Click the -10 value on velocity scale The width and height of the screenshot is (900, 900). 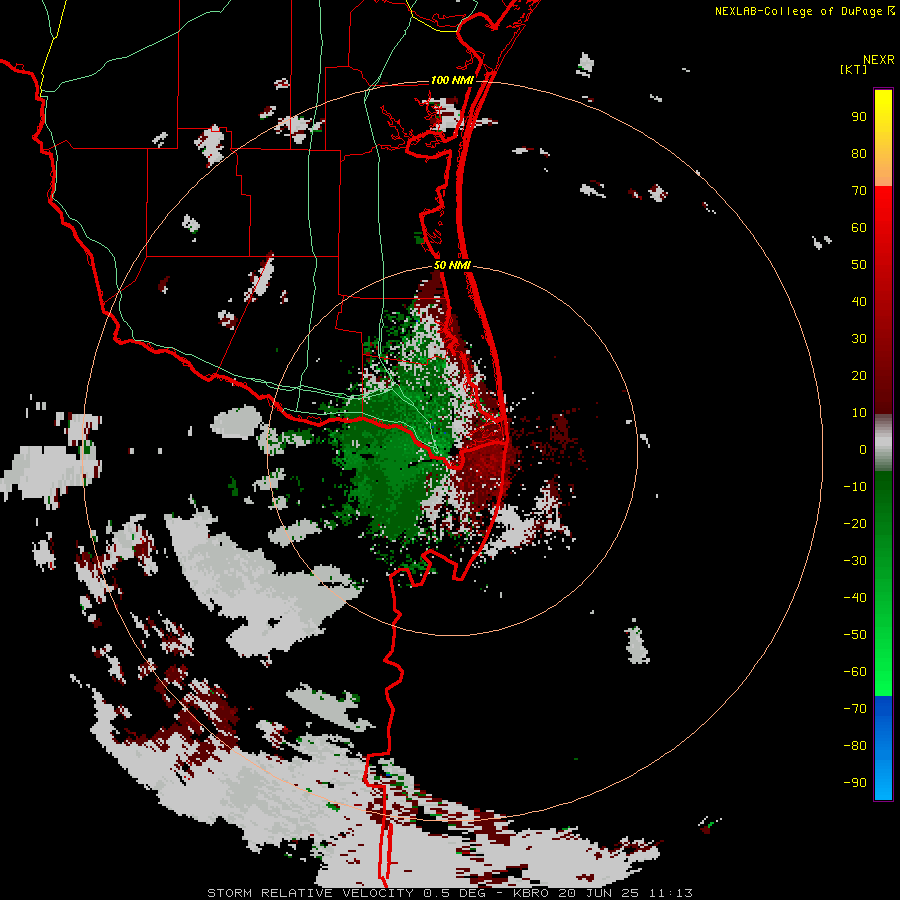(x=855, y=487)
